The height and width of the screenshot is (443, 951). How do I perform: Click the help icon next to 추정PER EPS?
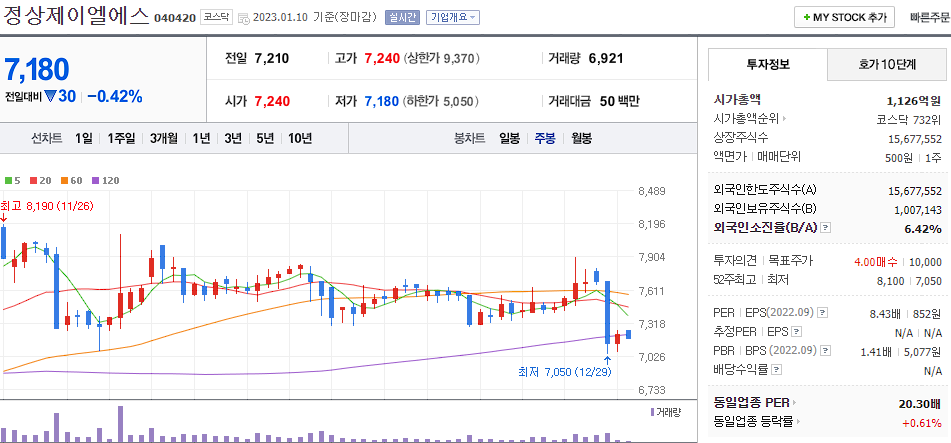797,332
